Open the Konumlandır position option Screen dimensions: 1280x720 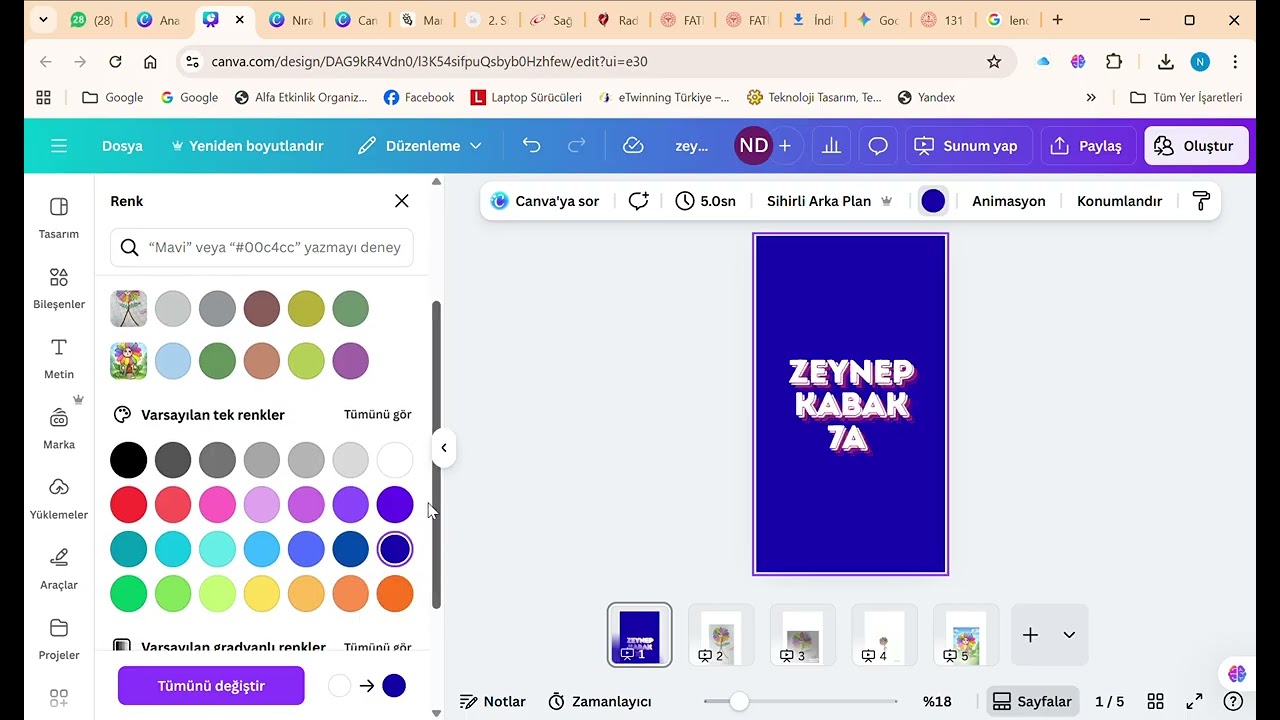(x=1119, y=201)
